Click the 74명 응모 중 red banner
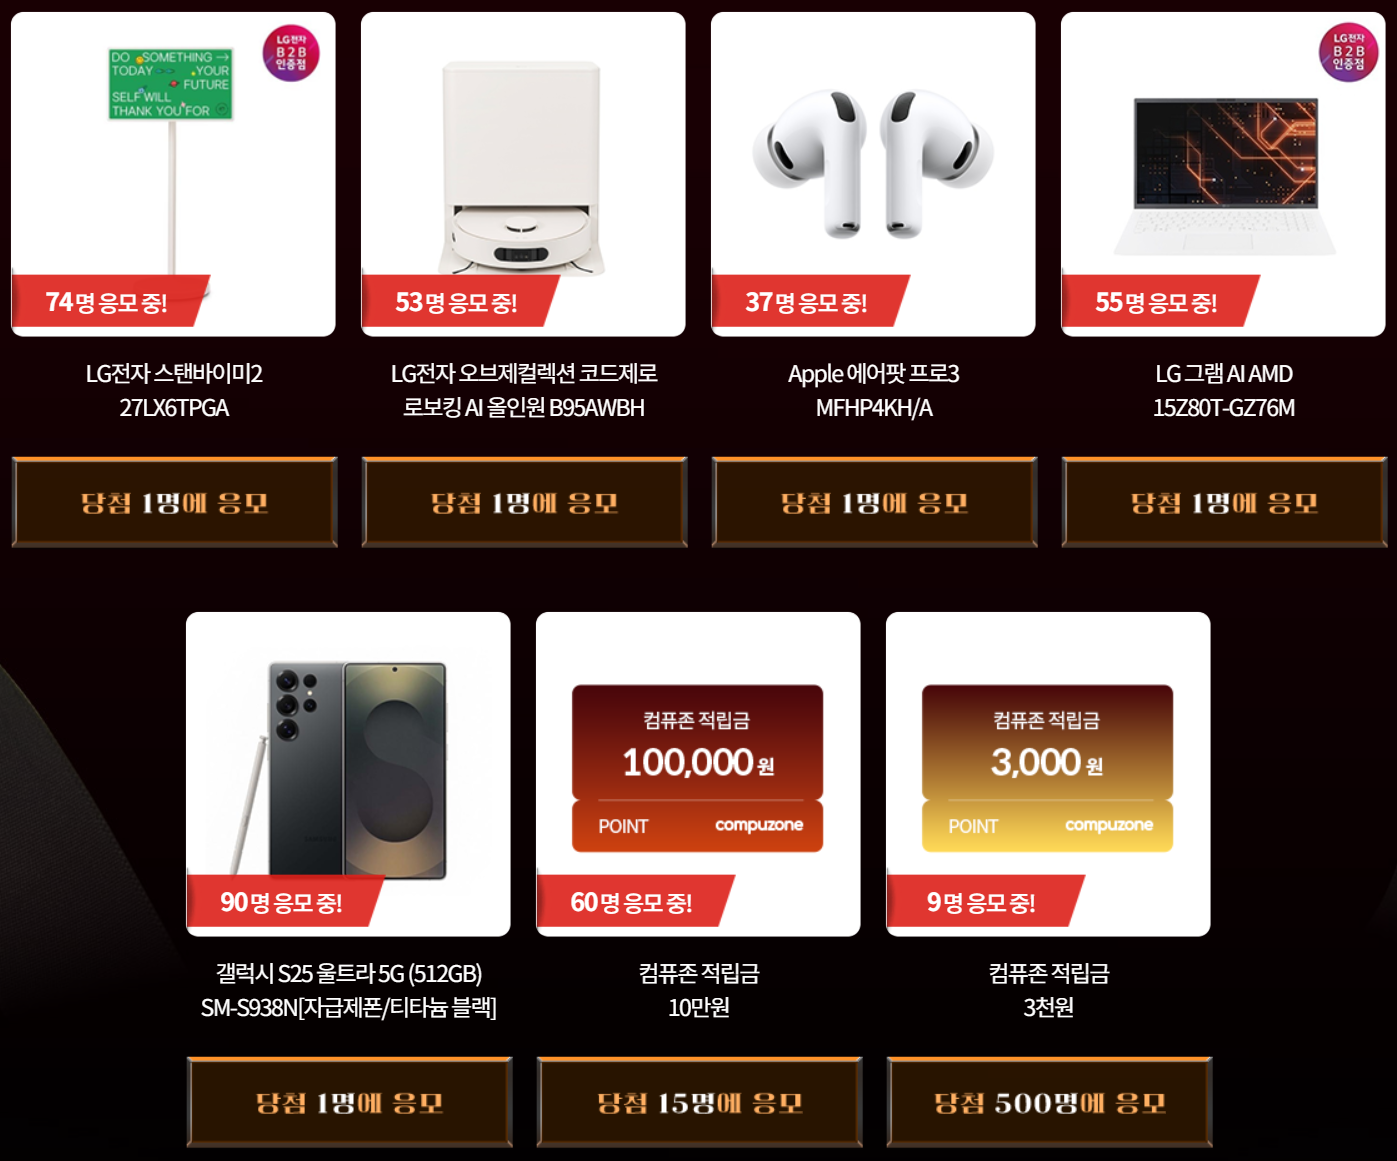This screenshot has height=1161, width=1397. tap(110, 301)
